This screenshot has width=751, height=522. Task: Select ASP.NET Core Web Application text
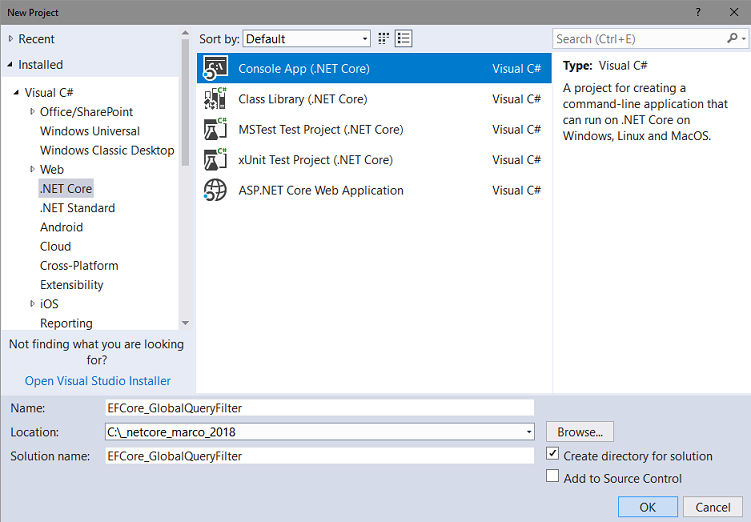(x=321, y=190)
